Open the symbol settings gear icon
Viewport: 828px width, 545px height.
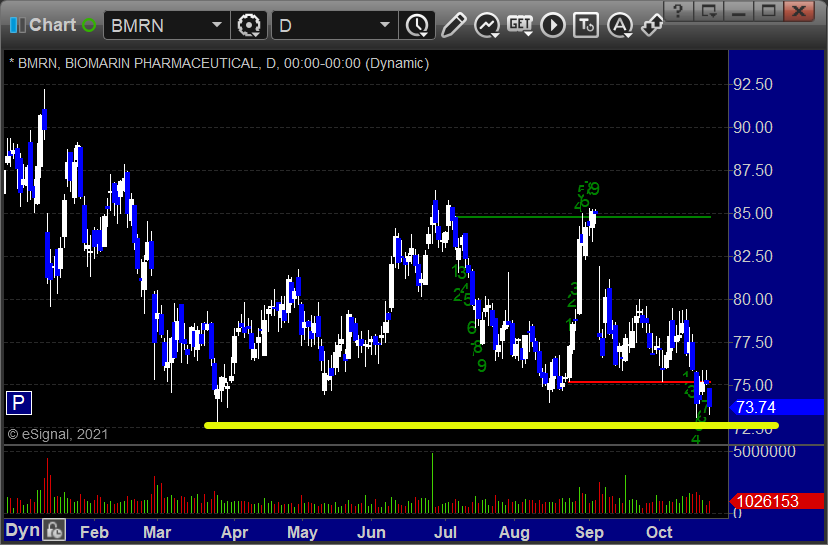[x=249, y=25]
